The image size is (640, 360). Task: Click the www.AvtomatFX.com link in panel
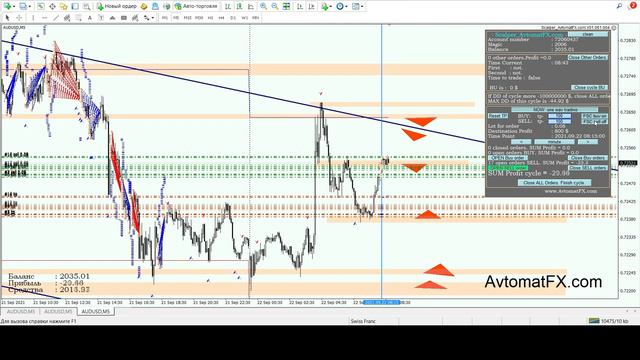click(x=571, y=191)
